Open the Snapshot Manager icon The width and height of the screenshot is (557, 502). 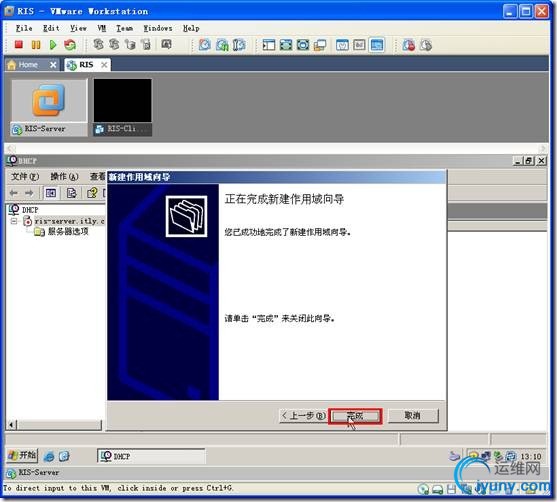[x=239, y=45]
